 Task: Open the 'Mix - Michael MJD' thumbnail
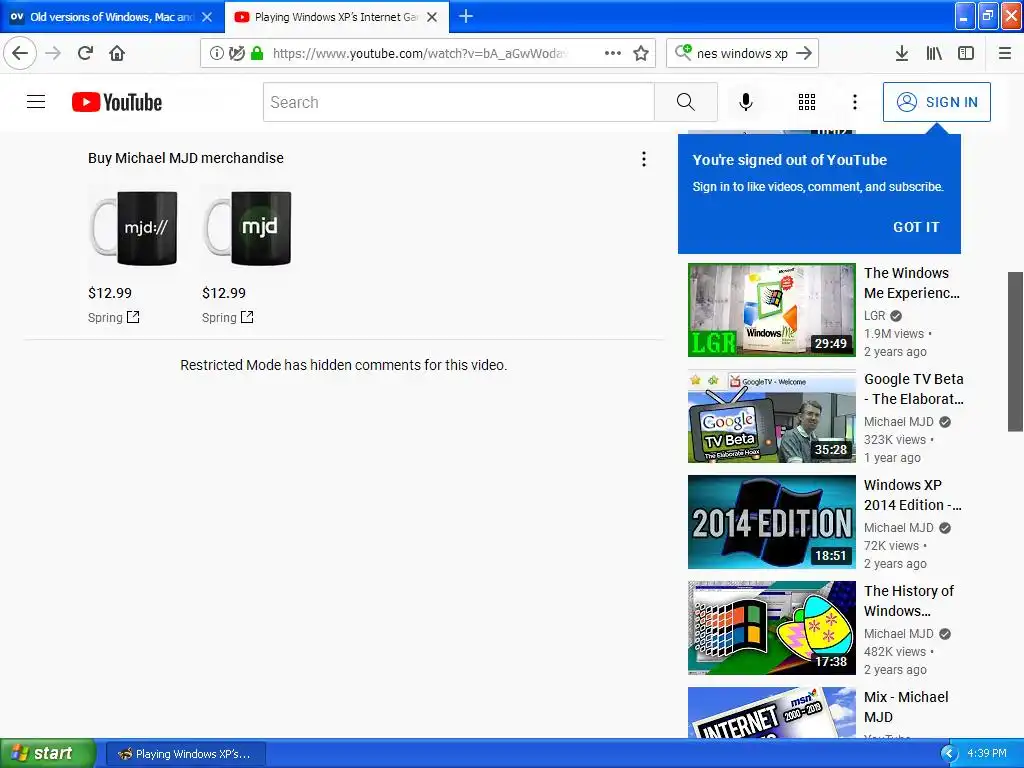coord(771,712)
